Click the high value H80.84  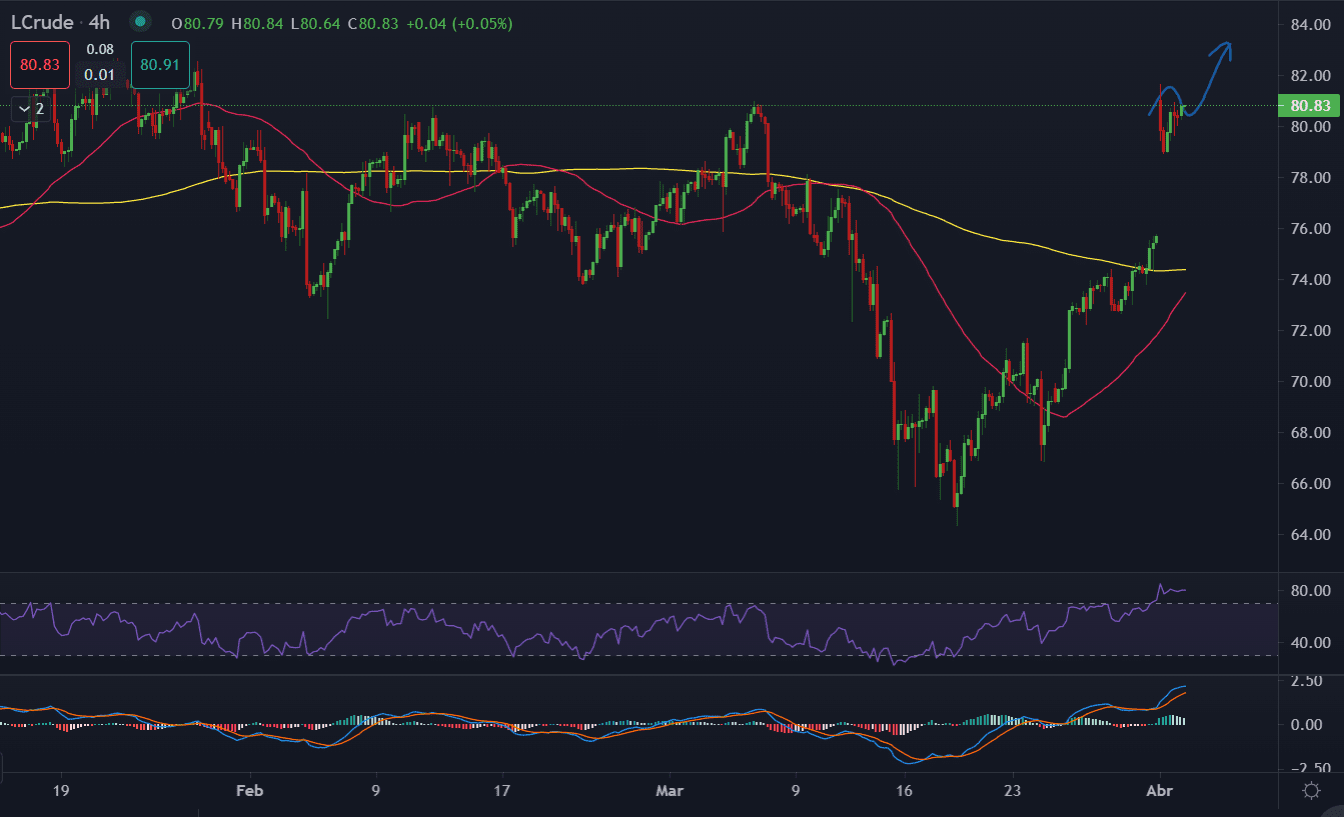click(x=258, y=23)
